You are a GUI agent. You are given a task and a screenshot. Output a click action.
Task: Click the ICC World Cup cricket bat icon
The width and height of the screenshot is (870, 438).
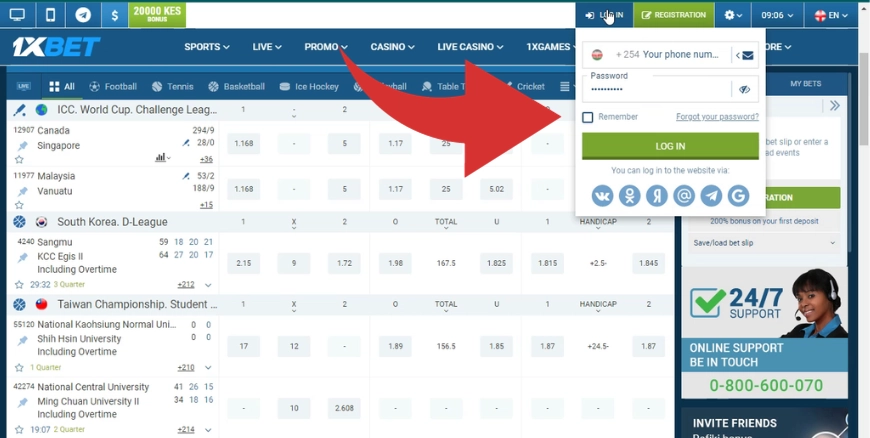19,110
